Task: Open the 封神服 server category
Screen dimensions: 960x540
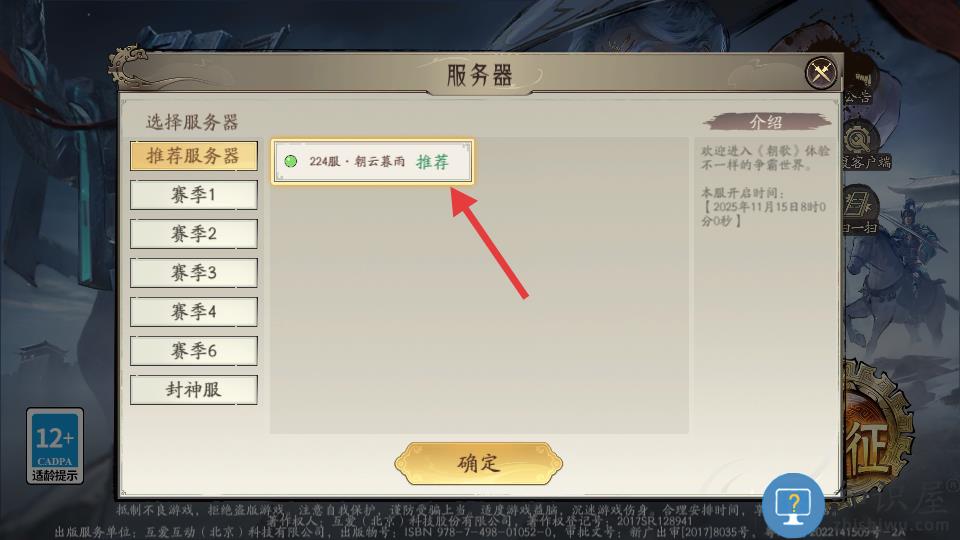Action: [193, 389]
